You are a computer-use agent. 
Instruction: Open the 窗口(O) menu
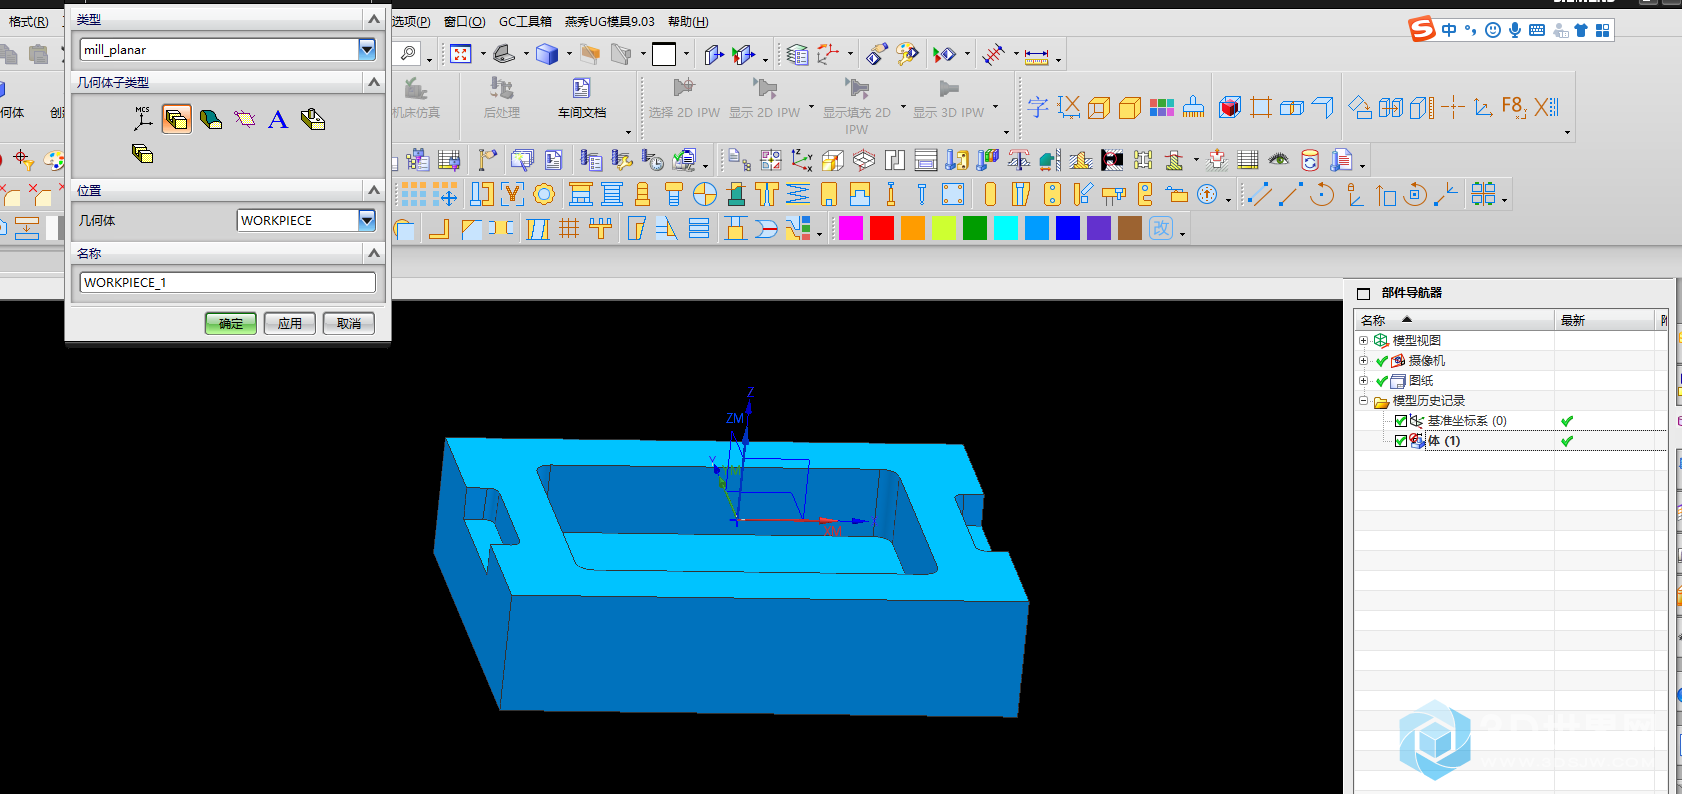[465, 21]
